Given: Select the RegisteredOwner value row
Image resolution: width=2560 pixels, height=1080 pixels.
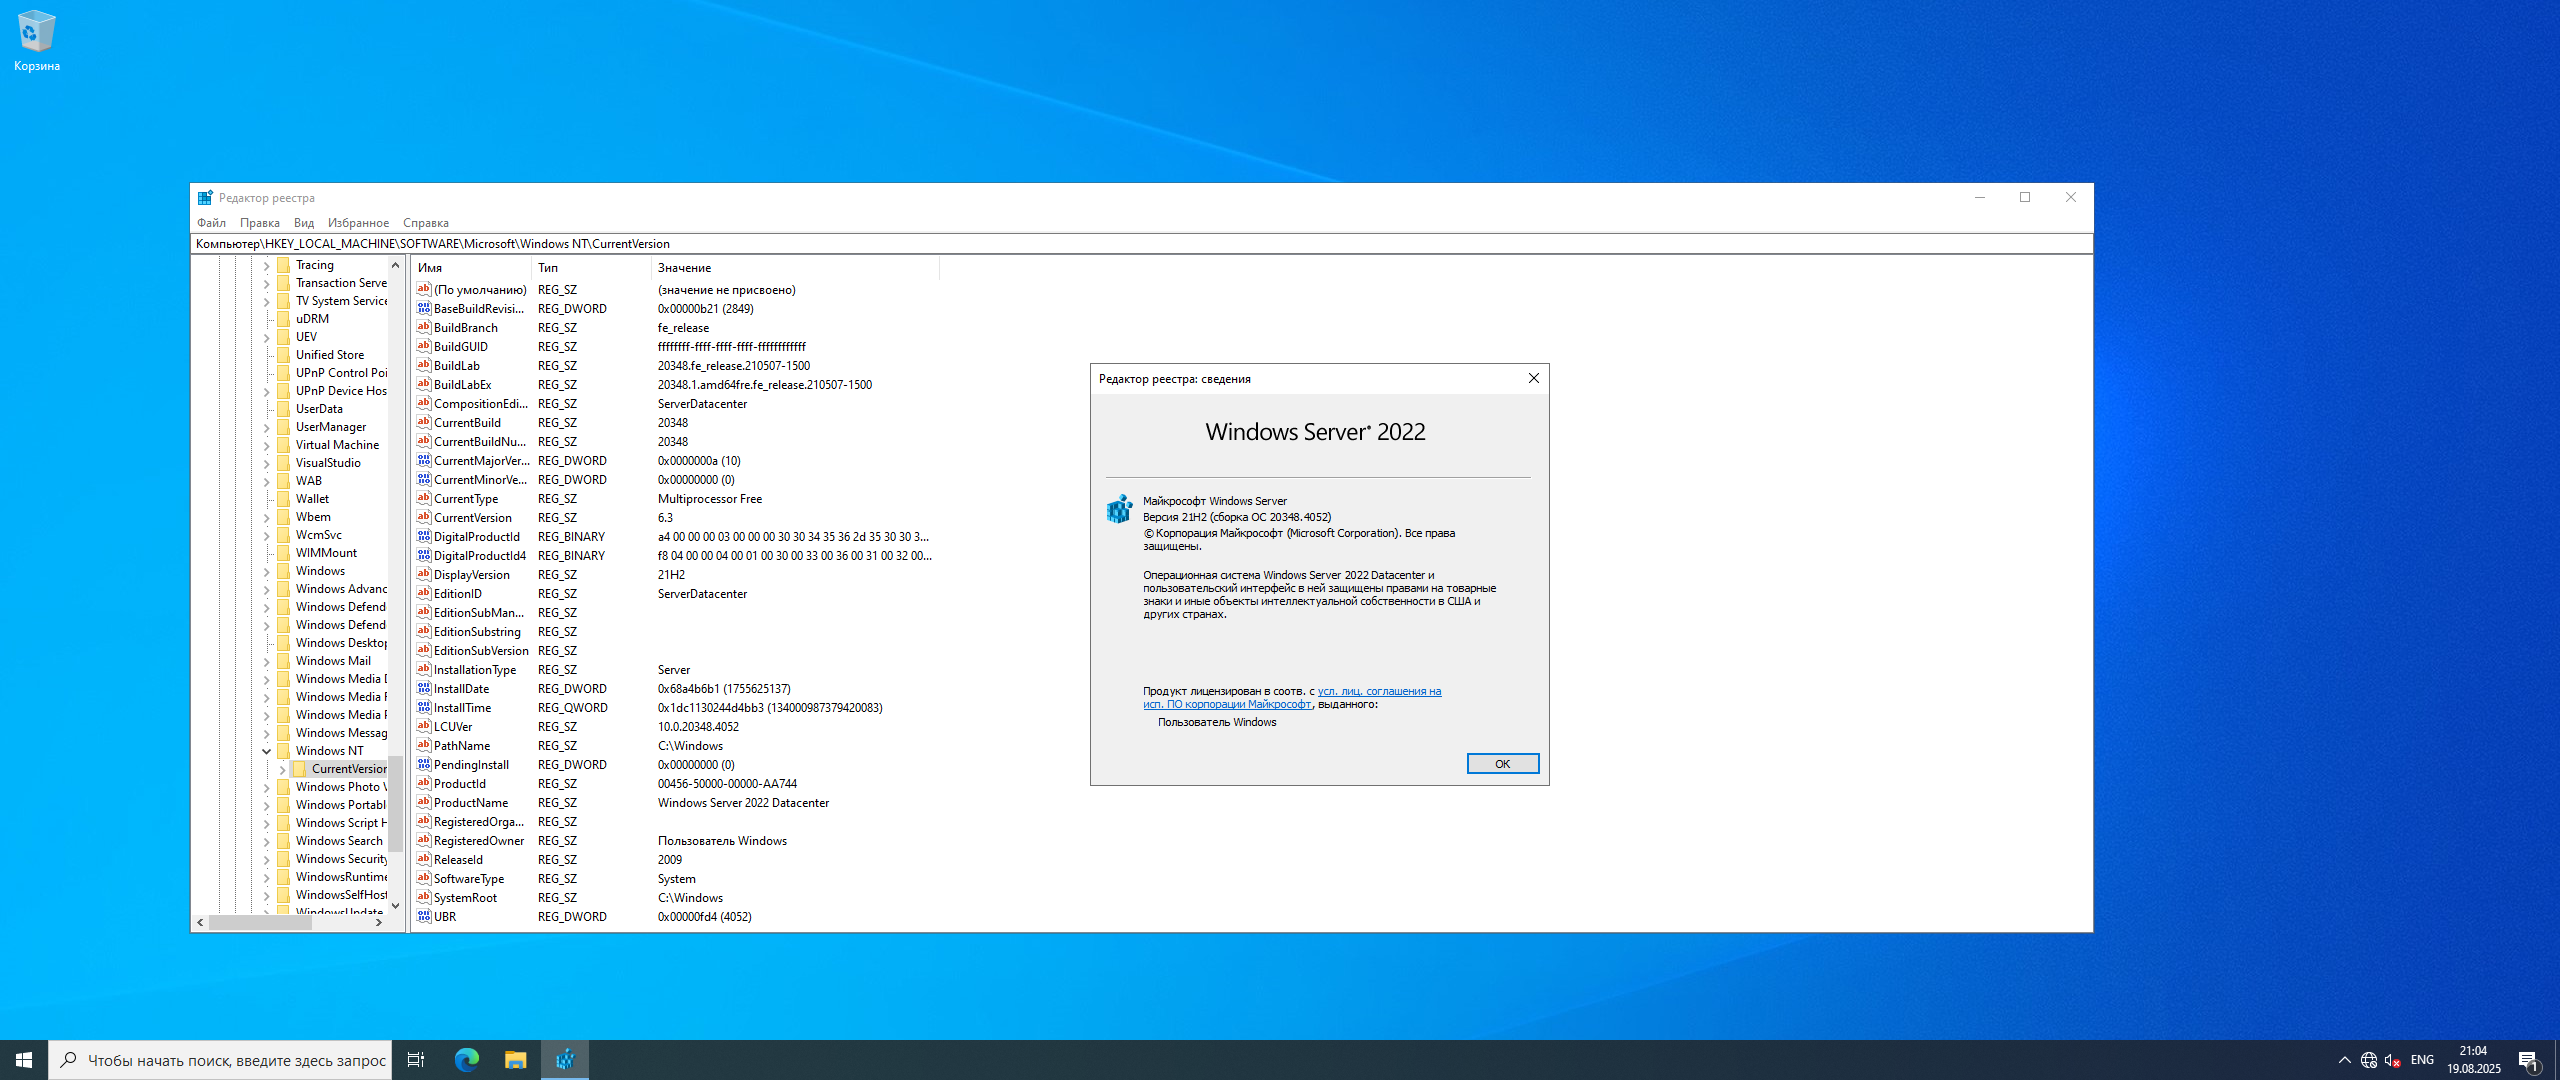Looking at the screenshot, I should (675, 841).
